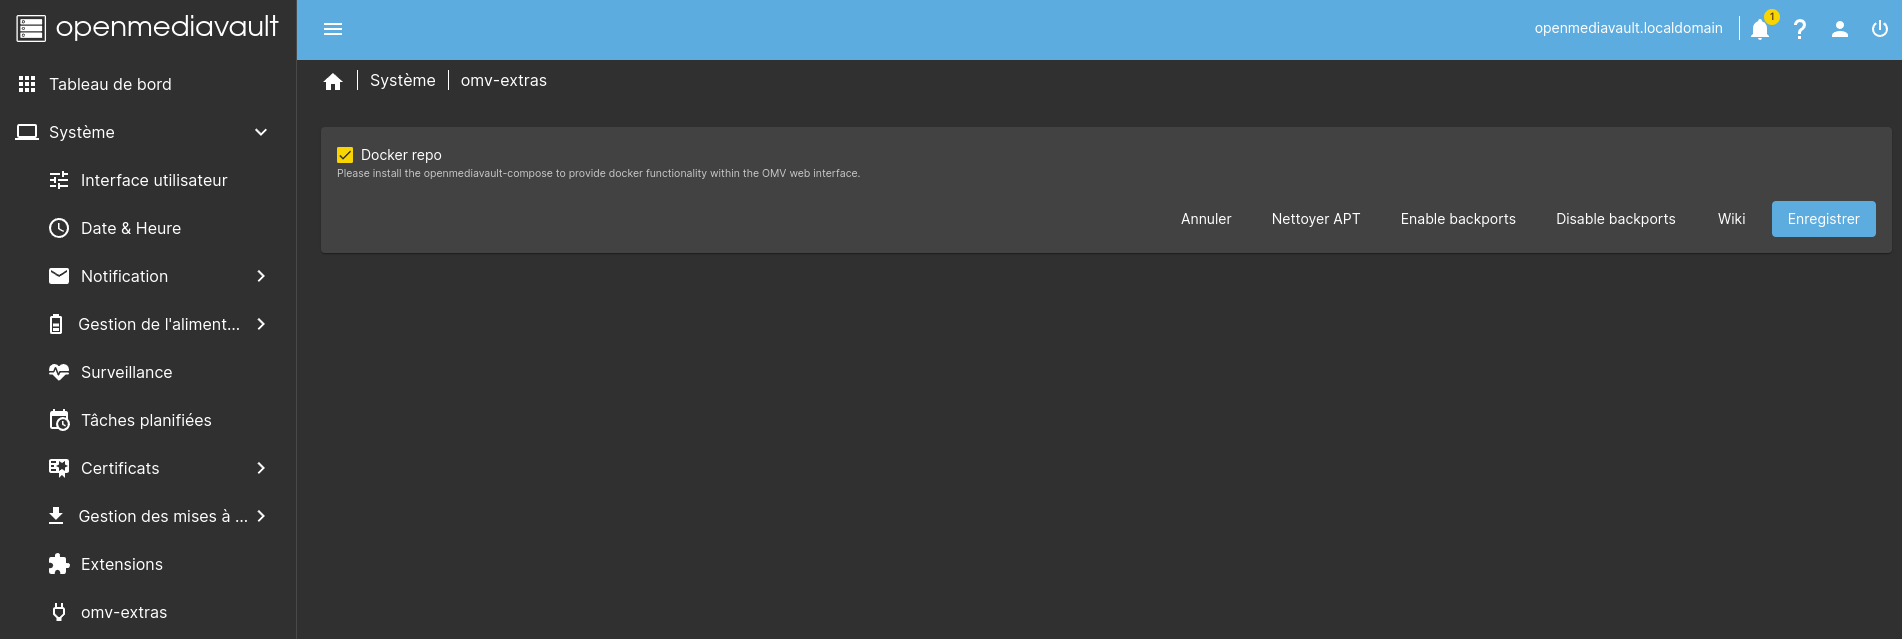
Task: Expand the Certificats submenu chevron
Action: [261, 468]
